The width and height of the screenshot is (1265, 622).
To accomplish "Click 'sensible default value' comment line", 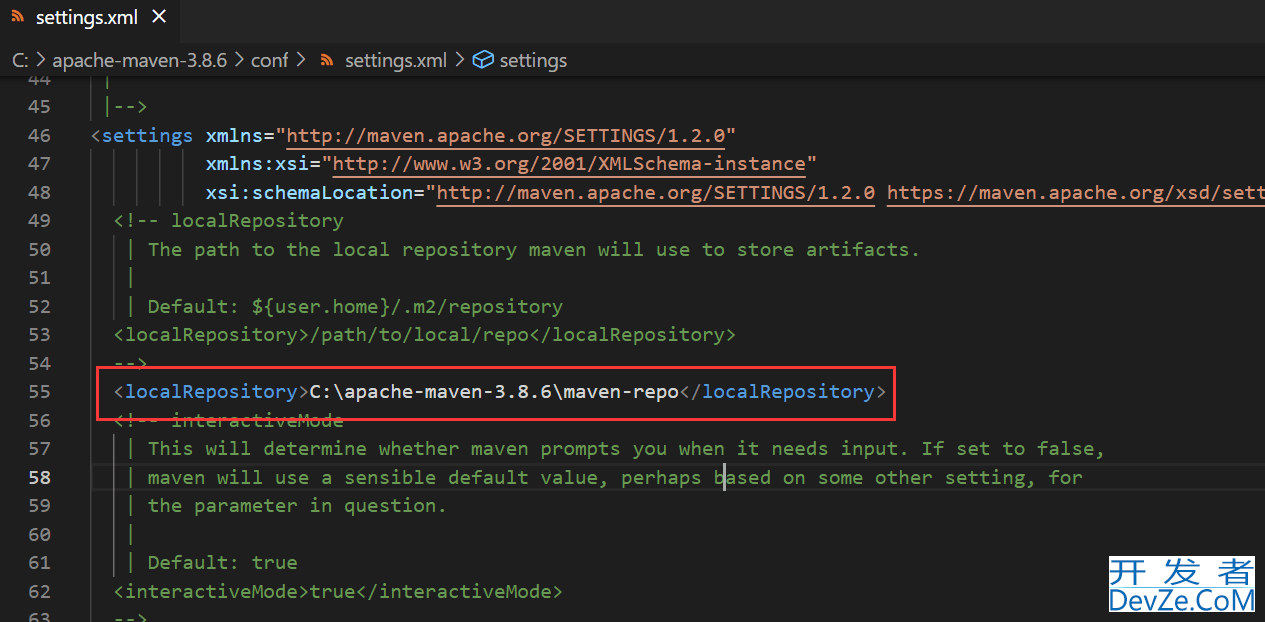I will coord(615,477).
